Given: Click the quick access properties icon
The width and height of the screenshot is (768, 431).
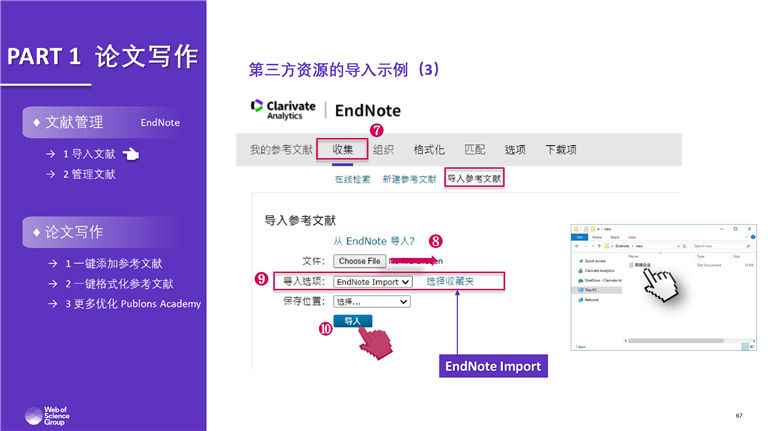Looking at the screenshot, I should tap(586, 229).
